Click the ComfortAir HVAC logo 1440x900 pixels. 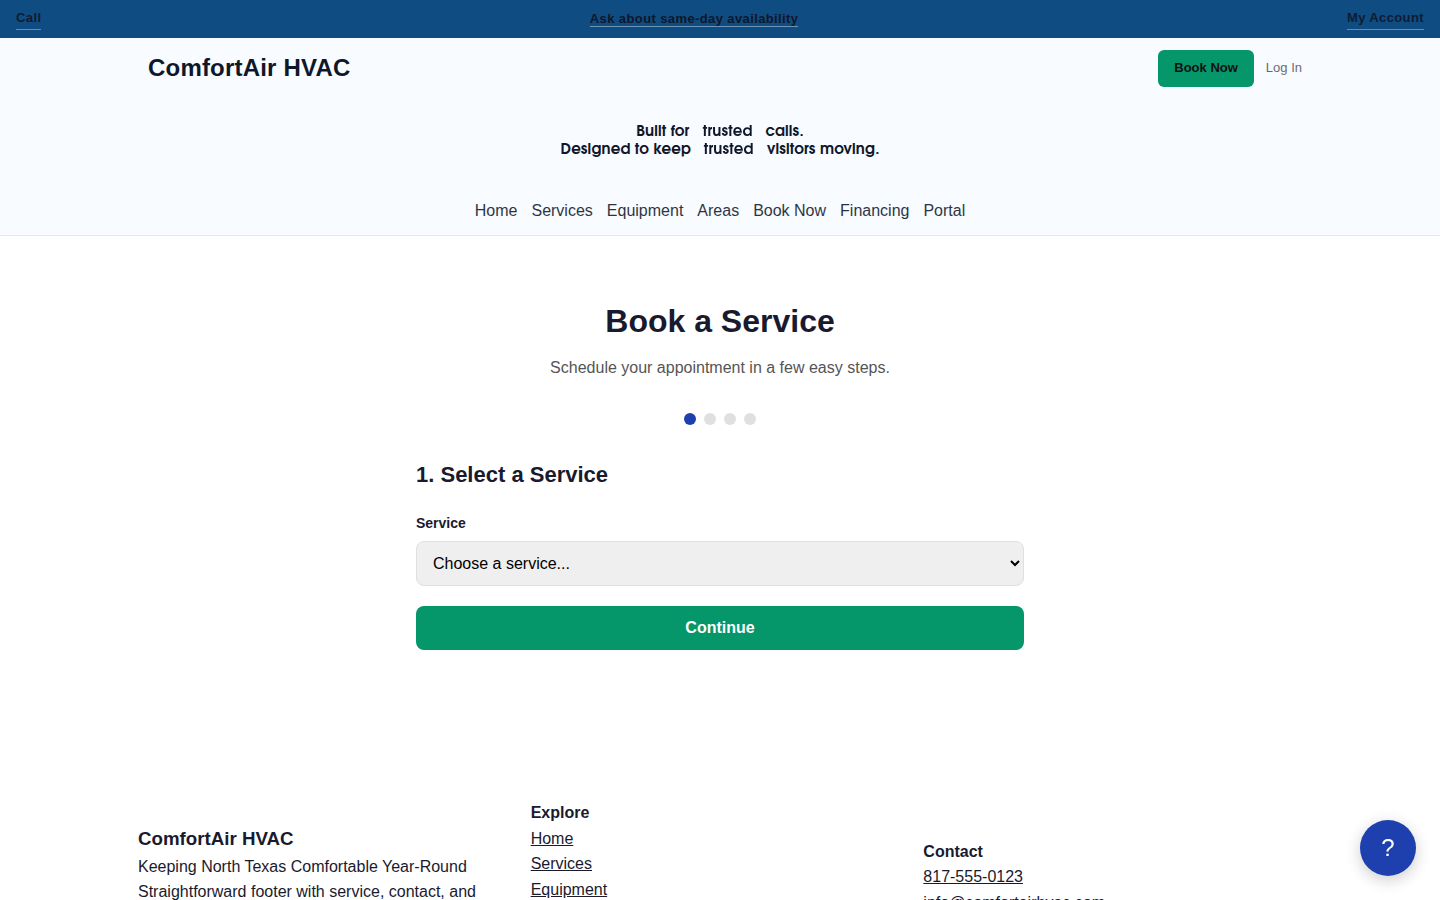pyautogui.click(x=249, y=68)
